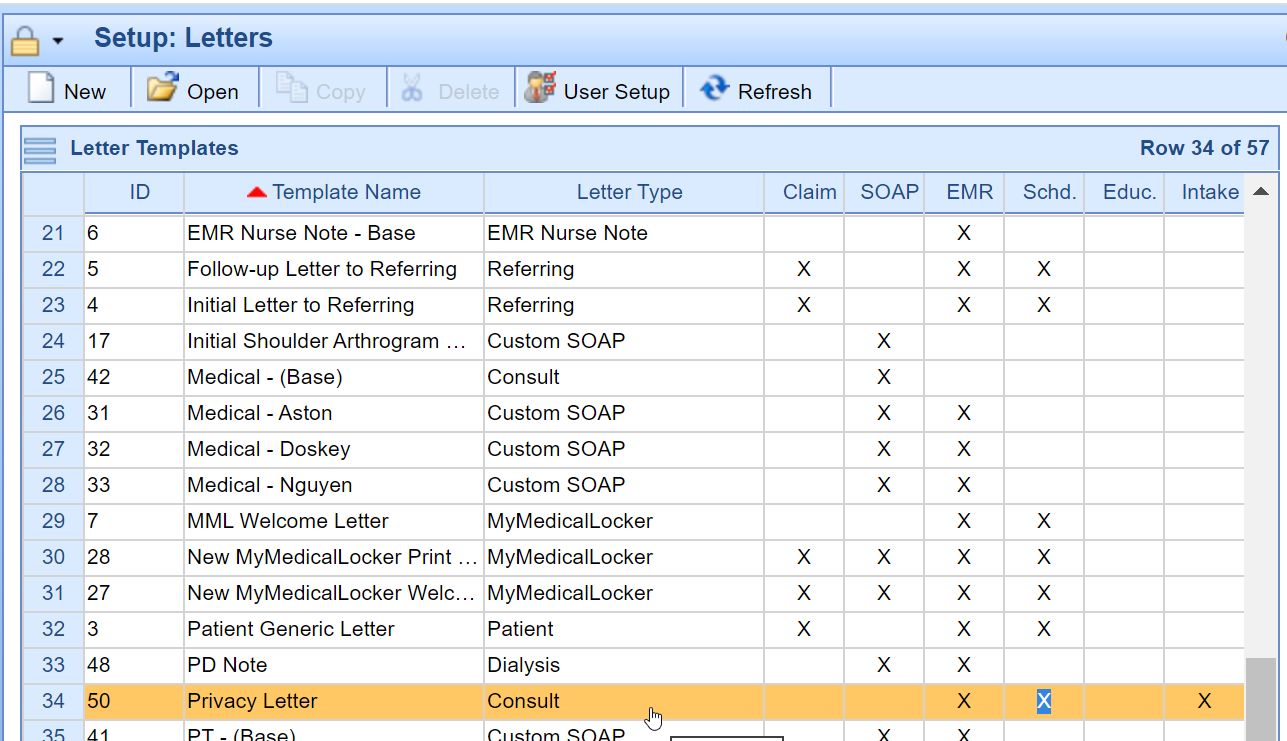Refresh the letter templates list
Viewport: 1287px width, 741px height.
[x=756, y=90]
